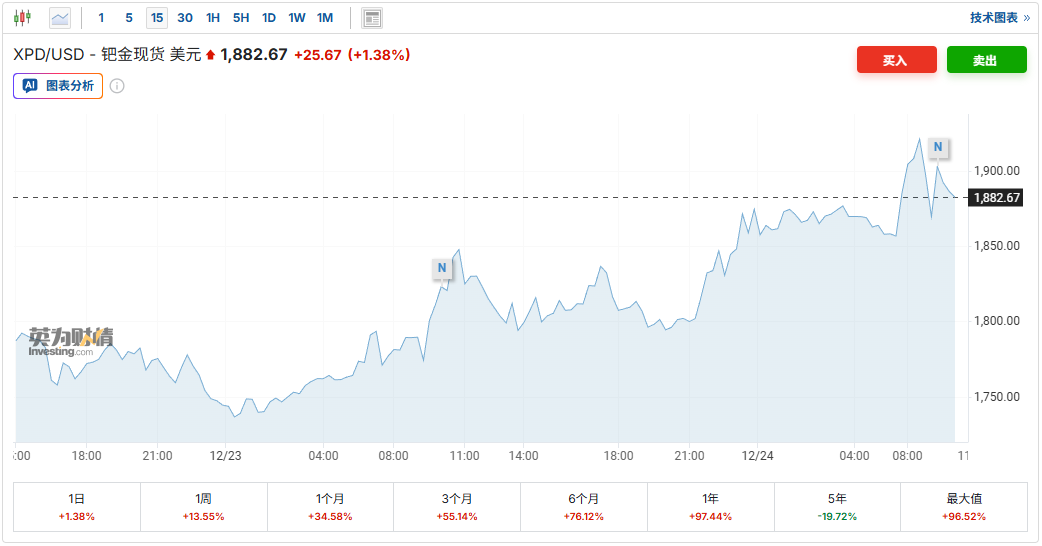The width and height of the screenshot is (1042, 546).
Task: Select the 1 minute interval
Action: point(101,18)
